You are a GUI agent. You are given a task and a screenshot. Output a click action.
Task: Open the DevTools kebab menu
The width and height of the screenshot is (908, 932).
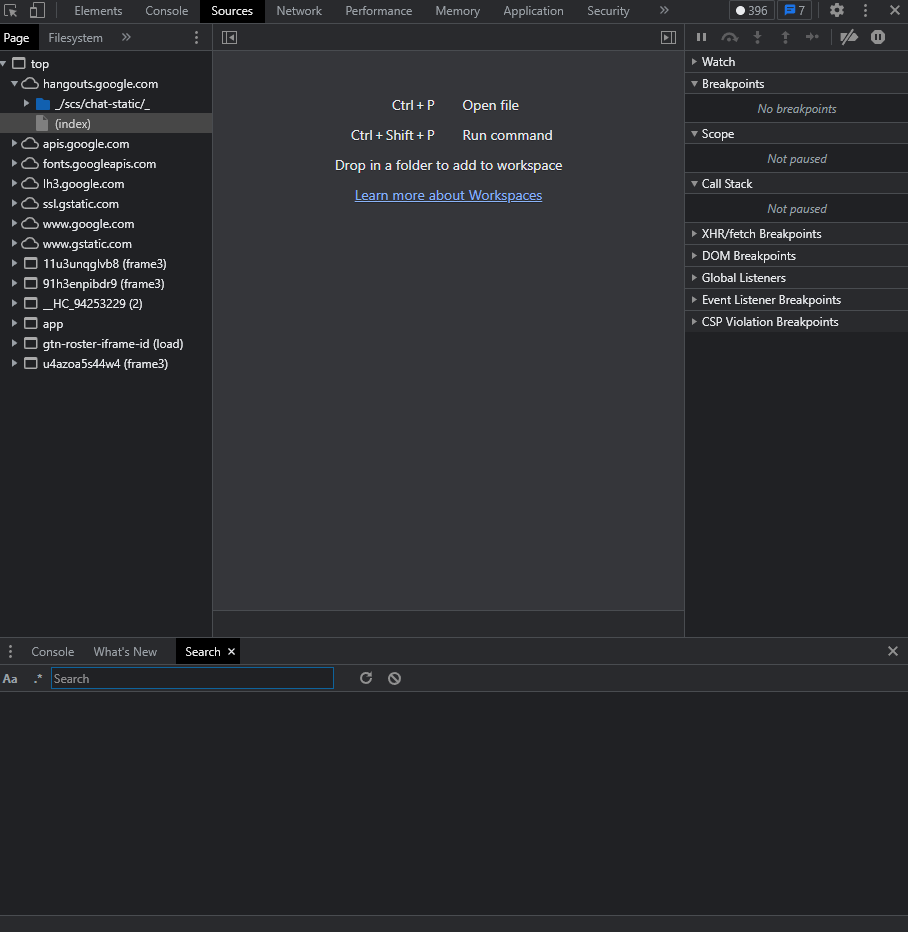coord(865,10)
